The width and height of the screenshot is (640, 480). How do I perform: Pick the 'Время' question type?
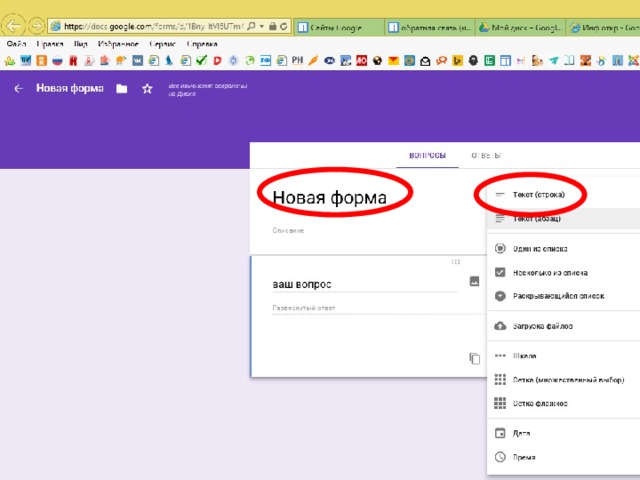pos(525,457)
